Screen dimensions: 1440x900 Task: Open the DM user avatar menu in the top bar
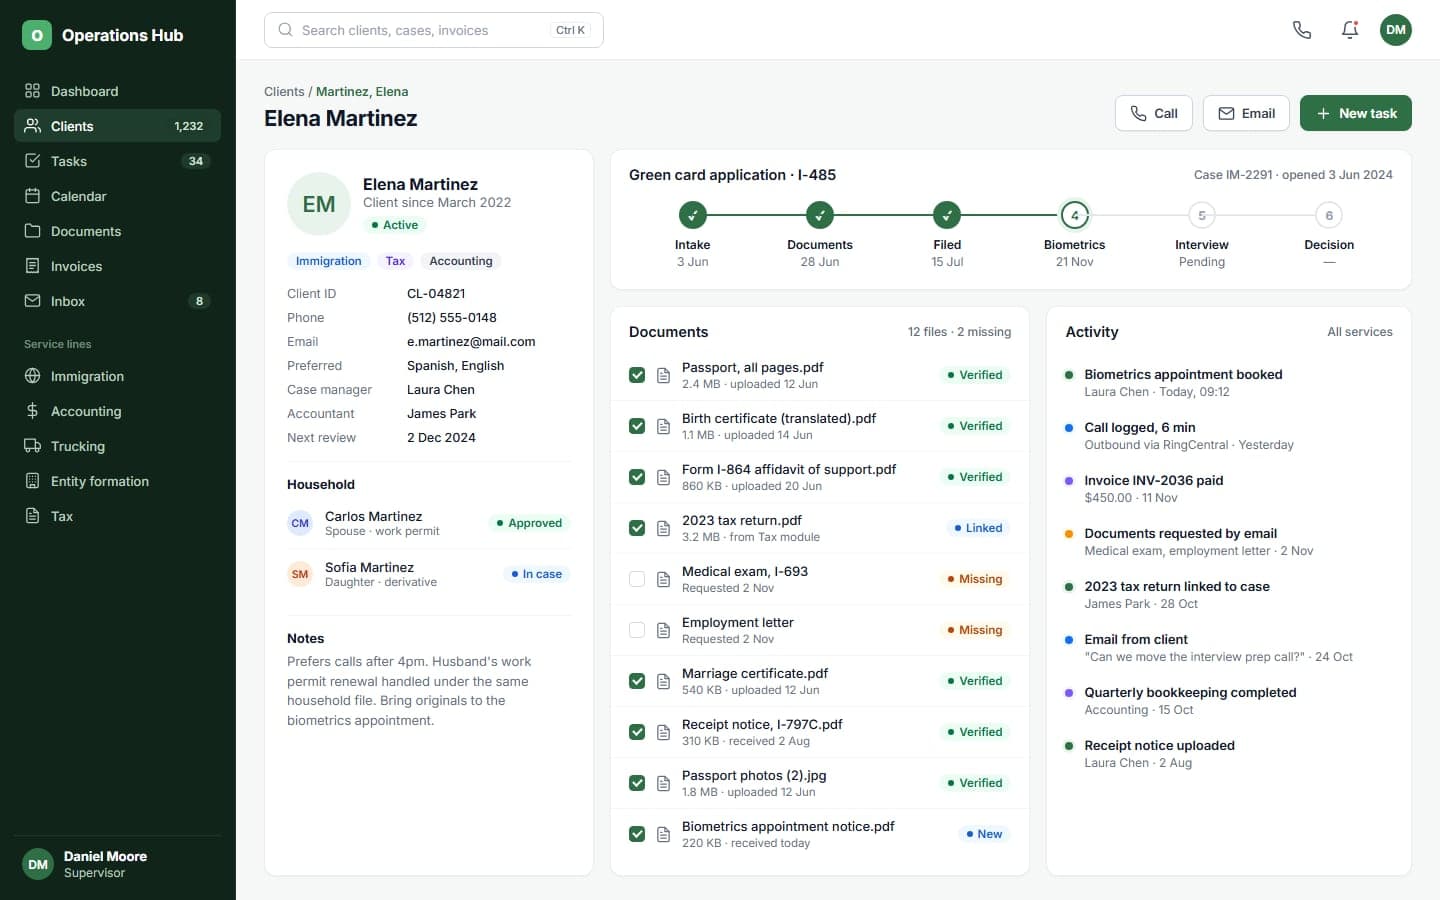click(x=1396, y=30)
